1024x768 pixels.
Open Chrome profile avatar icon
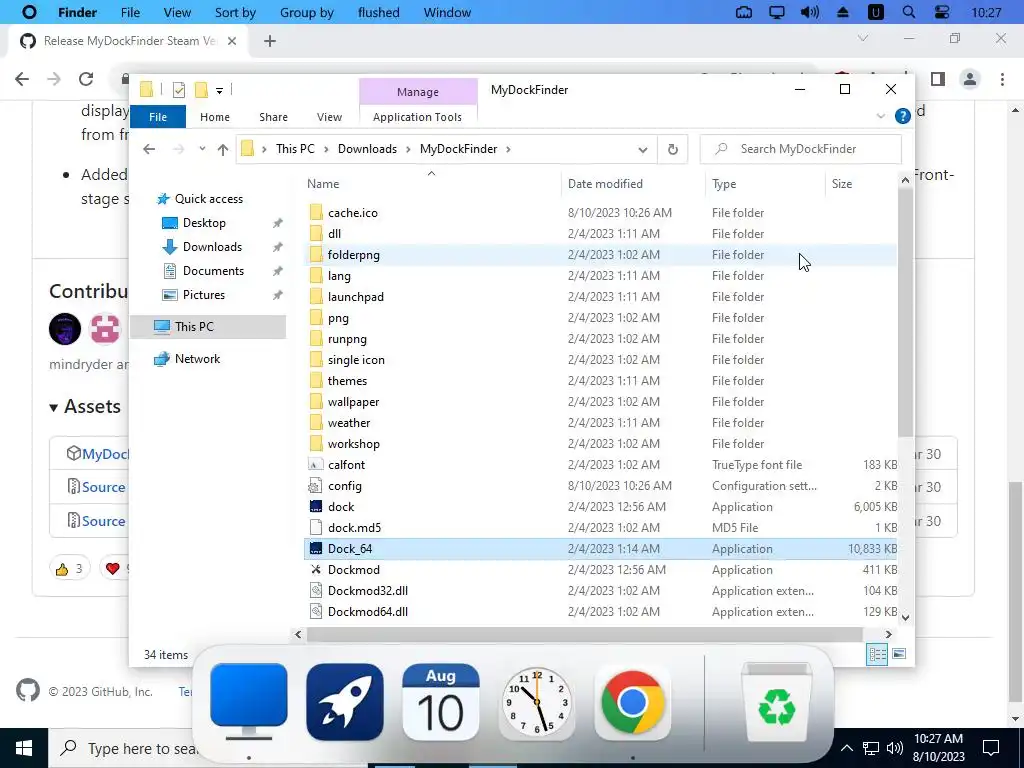click(970, 79)
